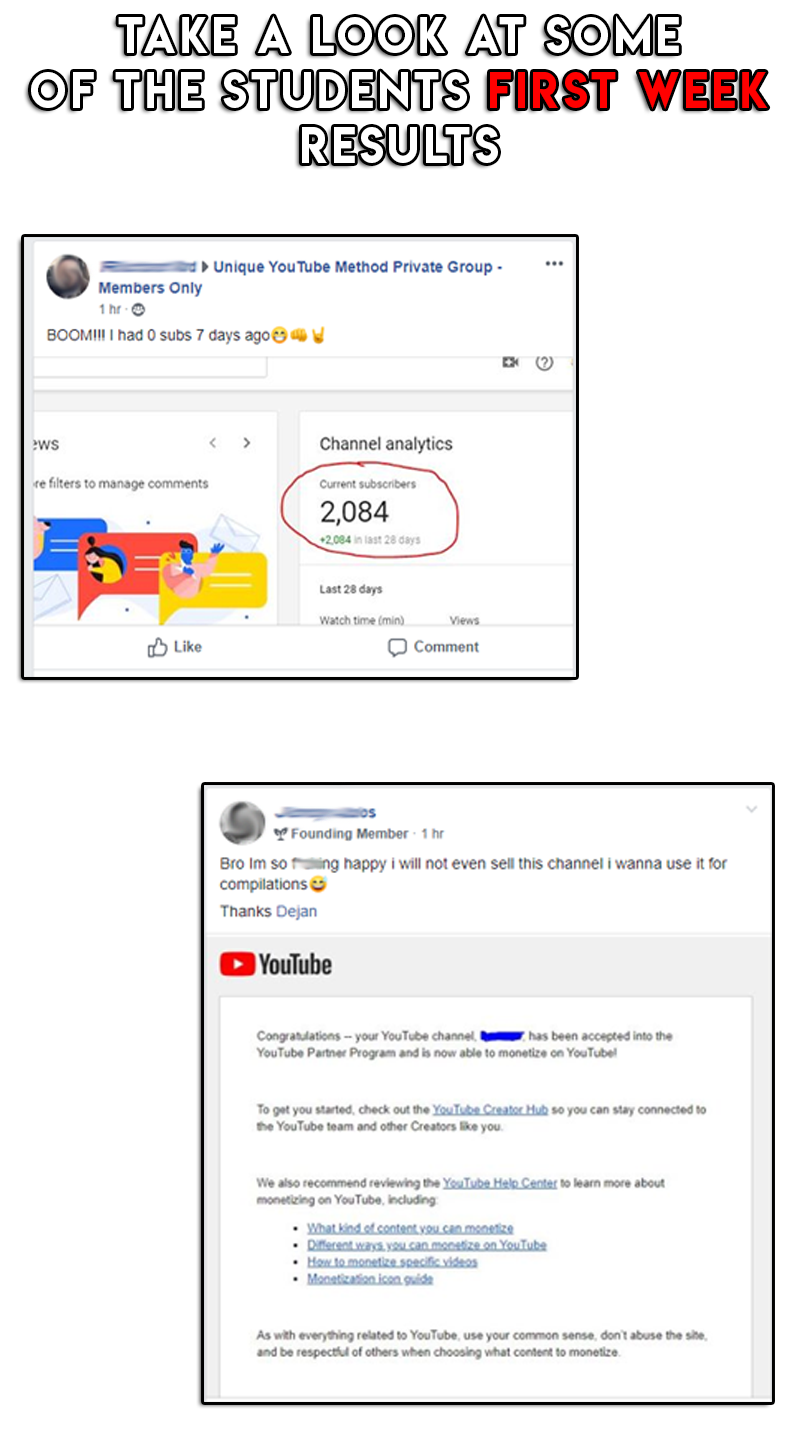The image size is (800, 1456).
Task: Click the Like thumbs-up icon
Action: [x=157, y=648]
